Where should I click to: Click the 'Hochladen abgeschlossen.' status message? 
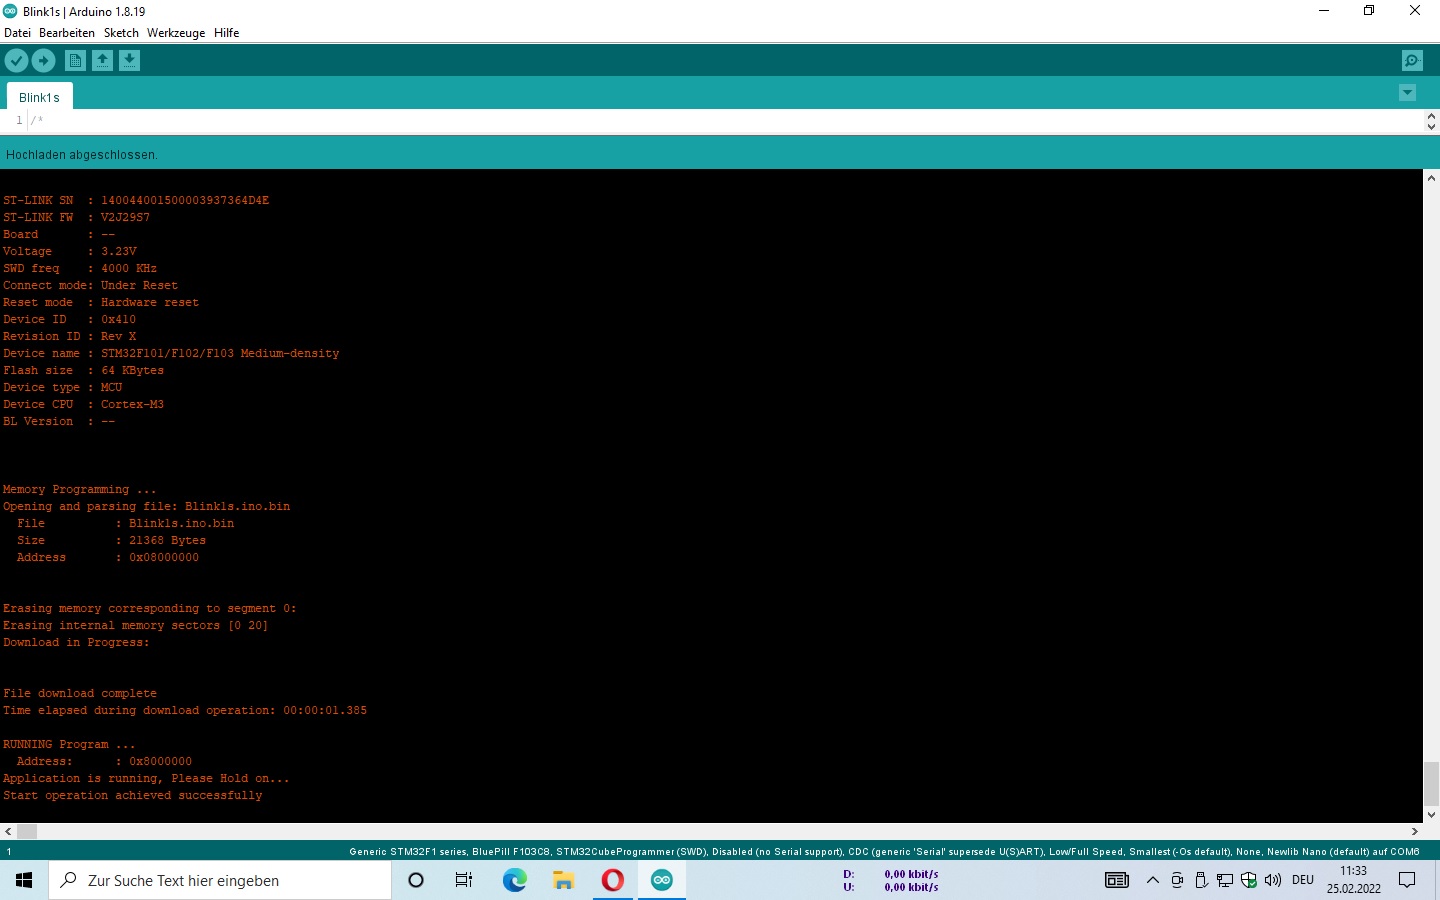[82, 155]
